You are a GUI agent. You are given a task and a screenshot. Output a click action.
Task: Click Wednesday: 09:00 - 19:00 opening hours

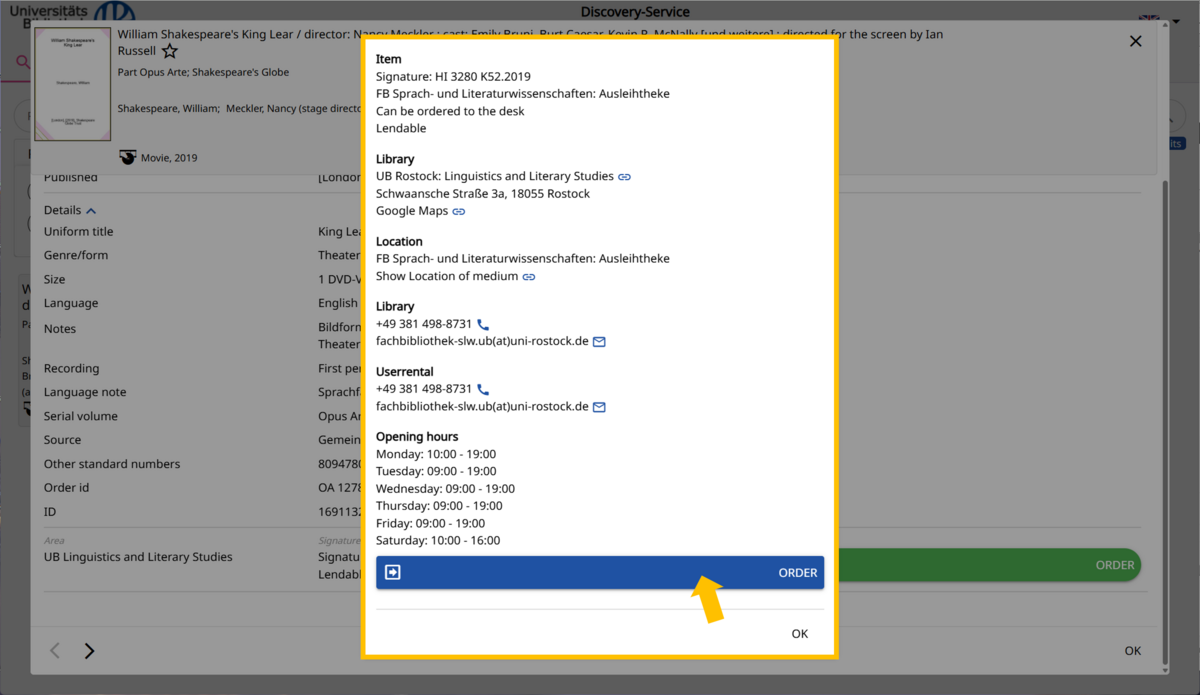click(x=445, y=489)
